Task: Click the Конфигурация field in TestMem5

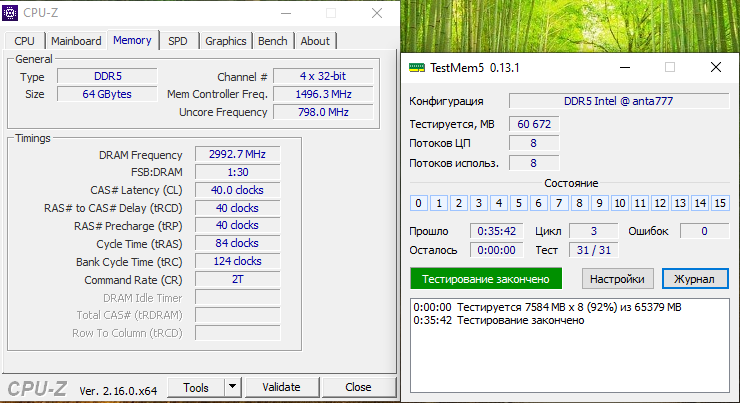Action: [x=618, y=101]
